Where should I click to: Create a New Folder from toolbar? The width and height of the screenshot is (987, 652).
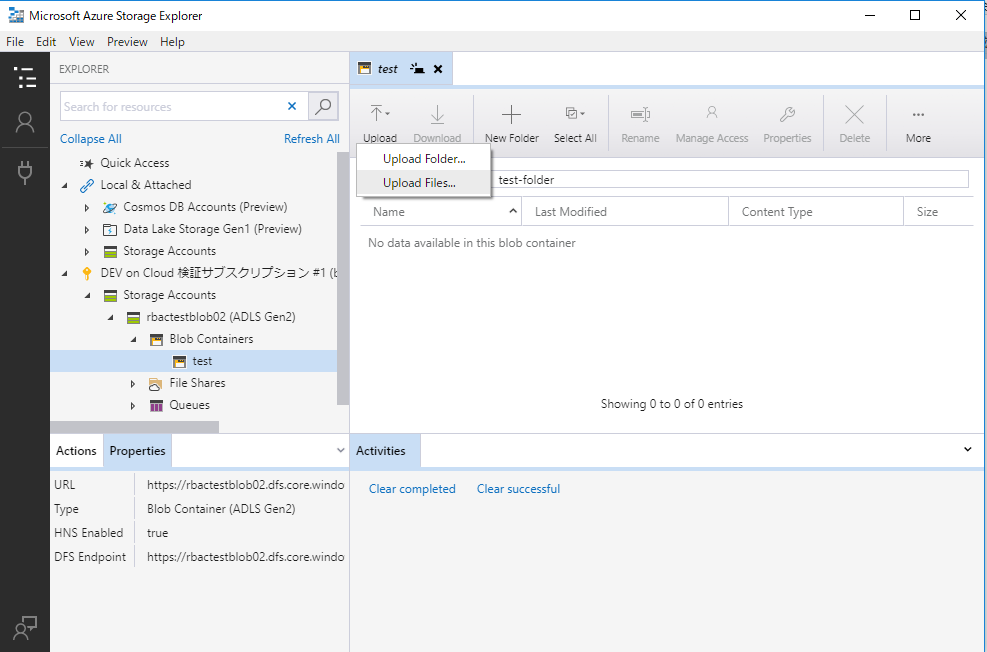tap(511, 124)
